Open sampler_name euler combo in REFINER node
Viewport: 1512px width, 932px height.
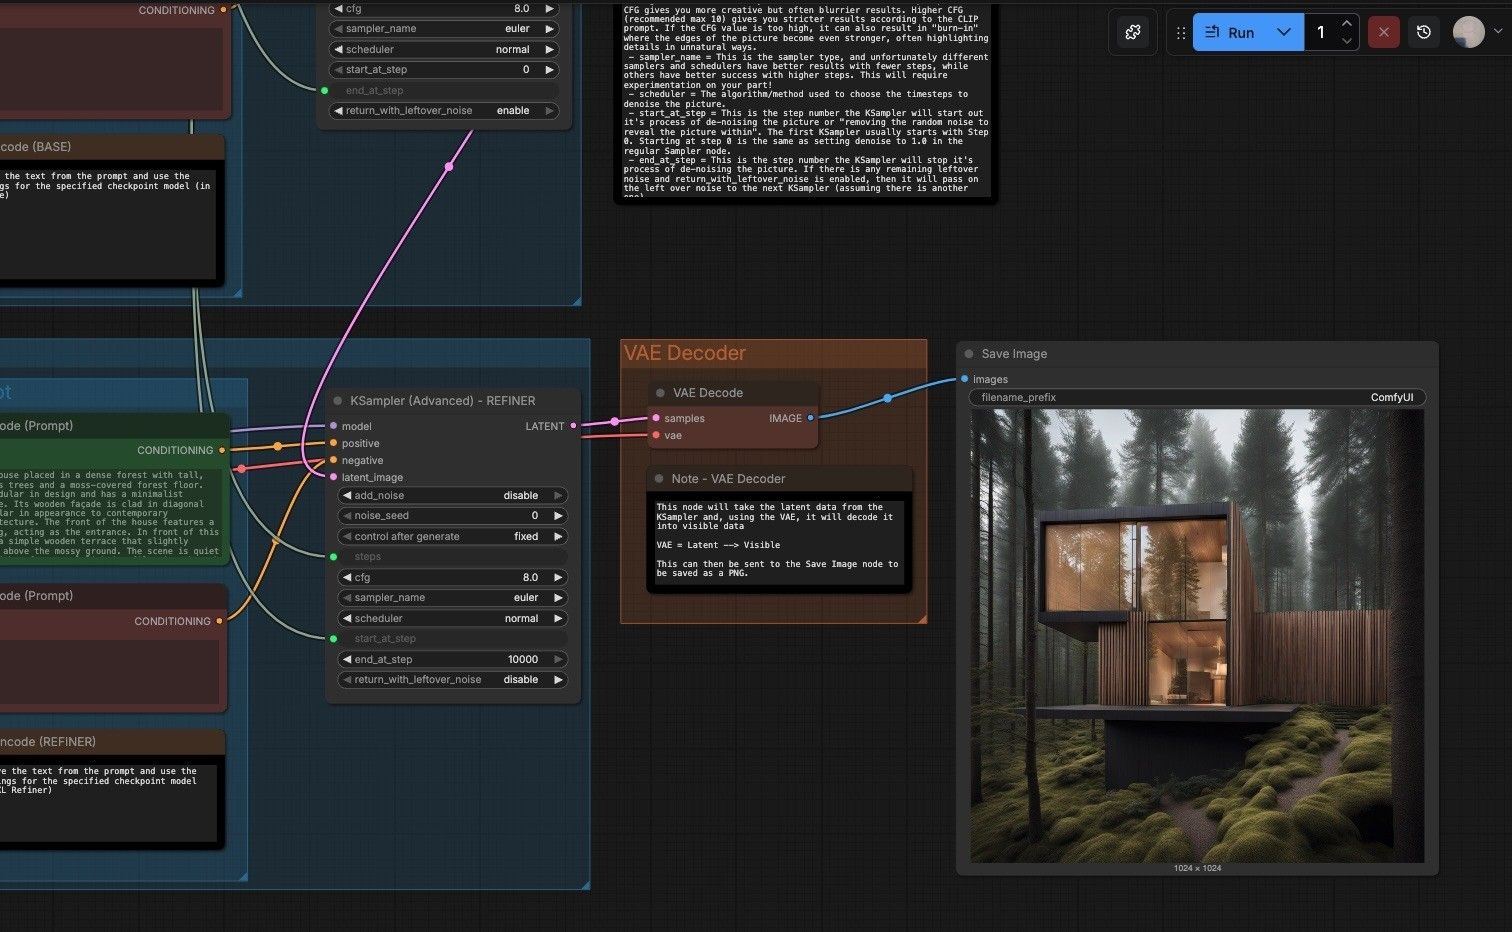[x=453, y=597]
